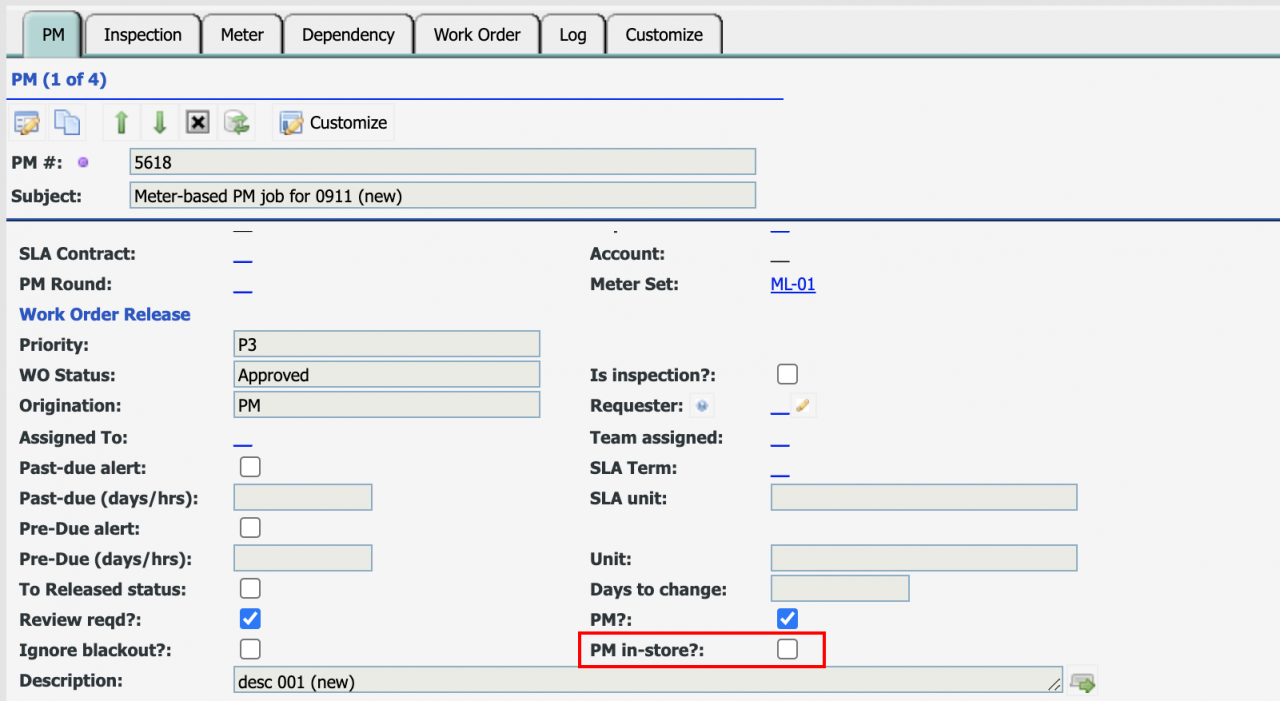
Task: Check the To Released status checkbox
Action: (x=250, y=589)
